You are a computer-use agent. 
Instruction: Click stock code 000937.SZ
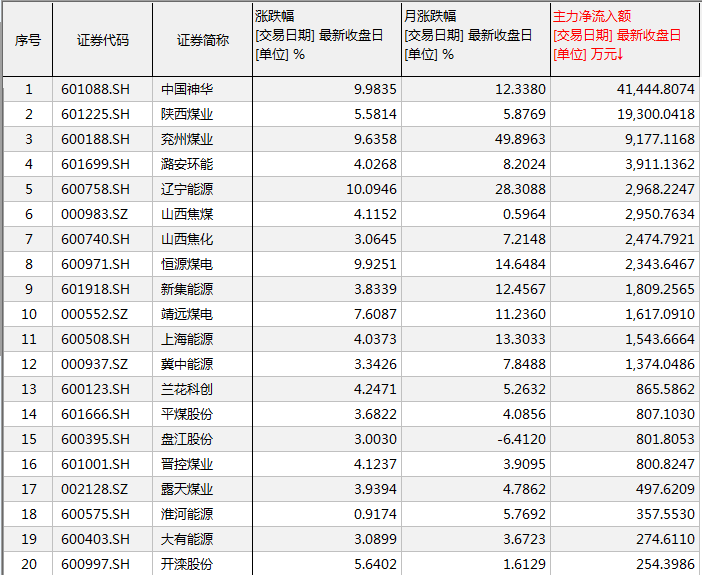click(94, 364)
